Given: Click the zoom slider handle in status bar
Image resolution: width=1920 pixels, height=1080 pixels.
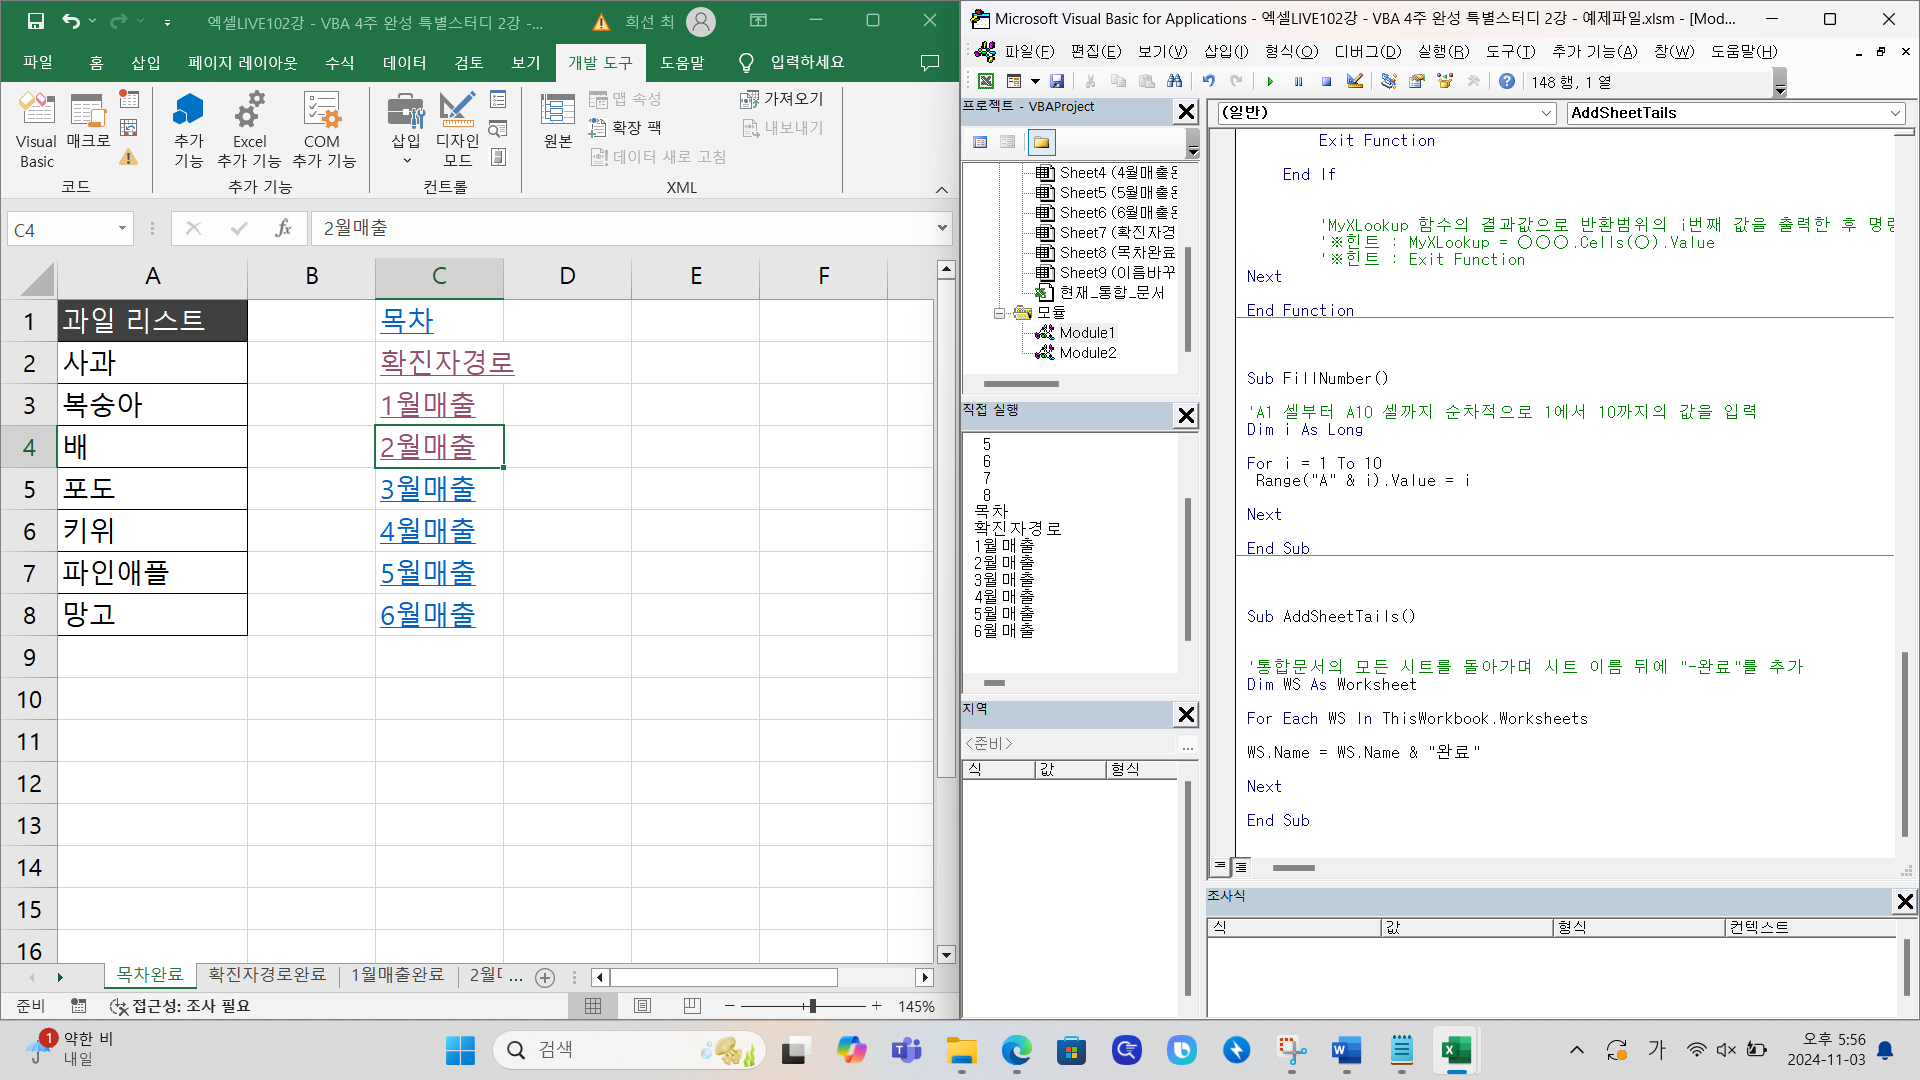Looking at the screenshot, I should pyautogui.click(x=812, y=1006).
